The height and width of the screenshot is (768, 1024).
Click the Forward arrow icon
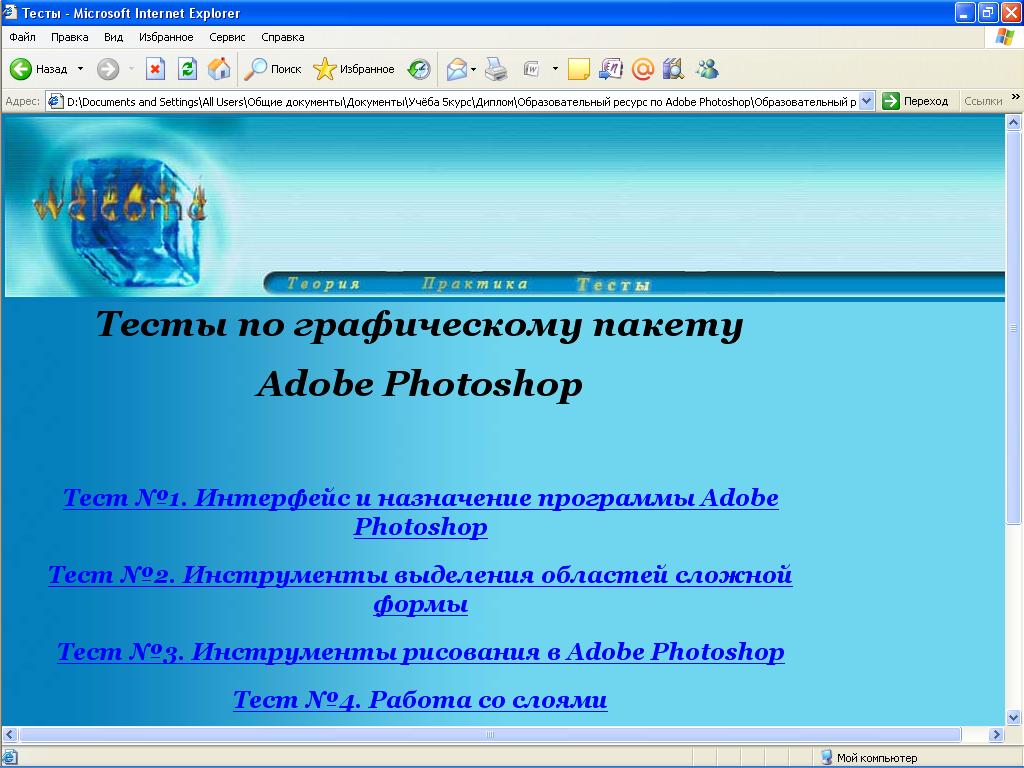(x=108, y=69)
